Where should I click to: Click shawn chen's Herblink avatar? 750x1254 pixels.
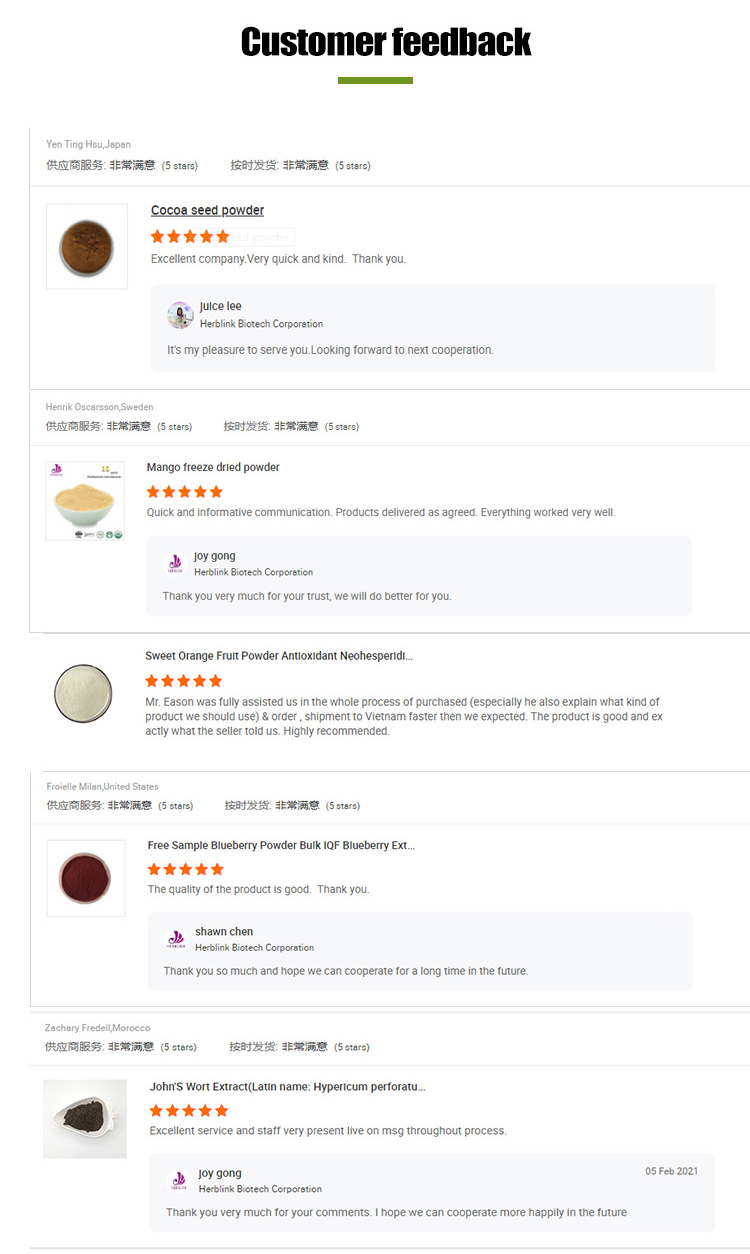click(175, 939)
